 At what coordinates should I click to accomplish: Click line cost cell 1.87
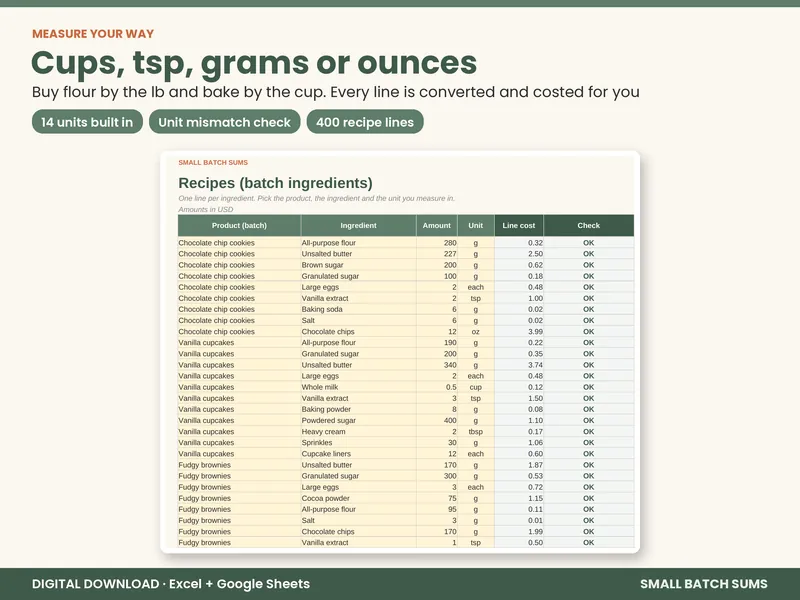pyautogui.click(x=519, y=465)
